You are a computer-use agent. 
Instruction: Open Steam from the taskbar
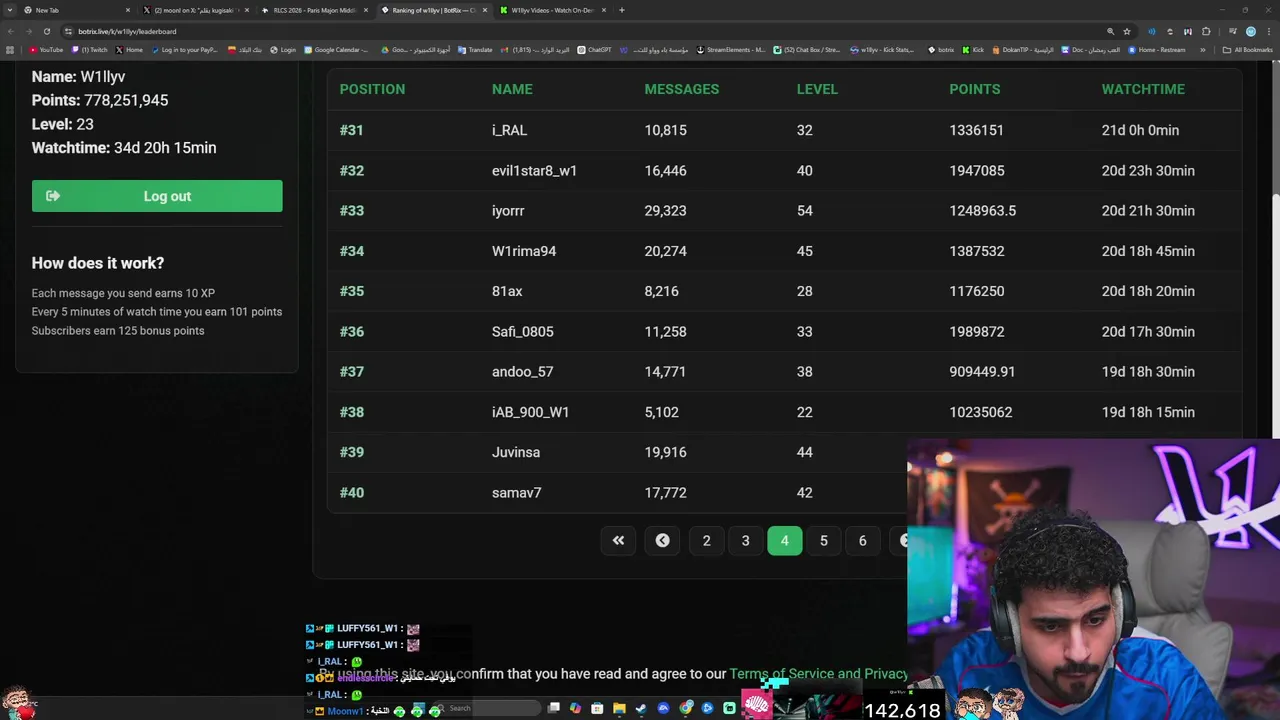pos(641,708)
